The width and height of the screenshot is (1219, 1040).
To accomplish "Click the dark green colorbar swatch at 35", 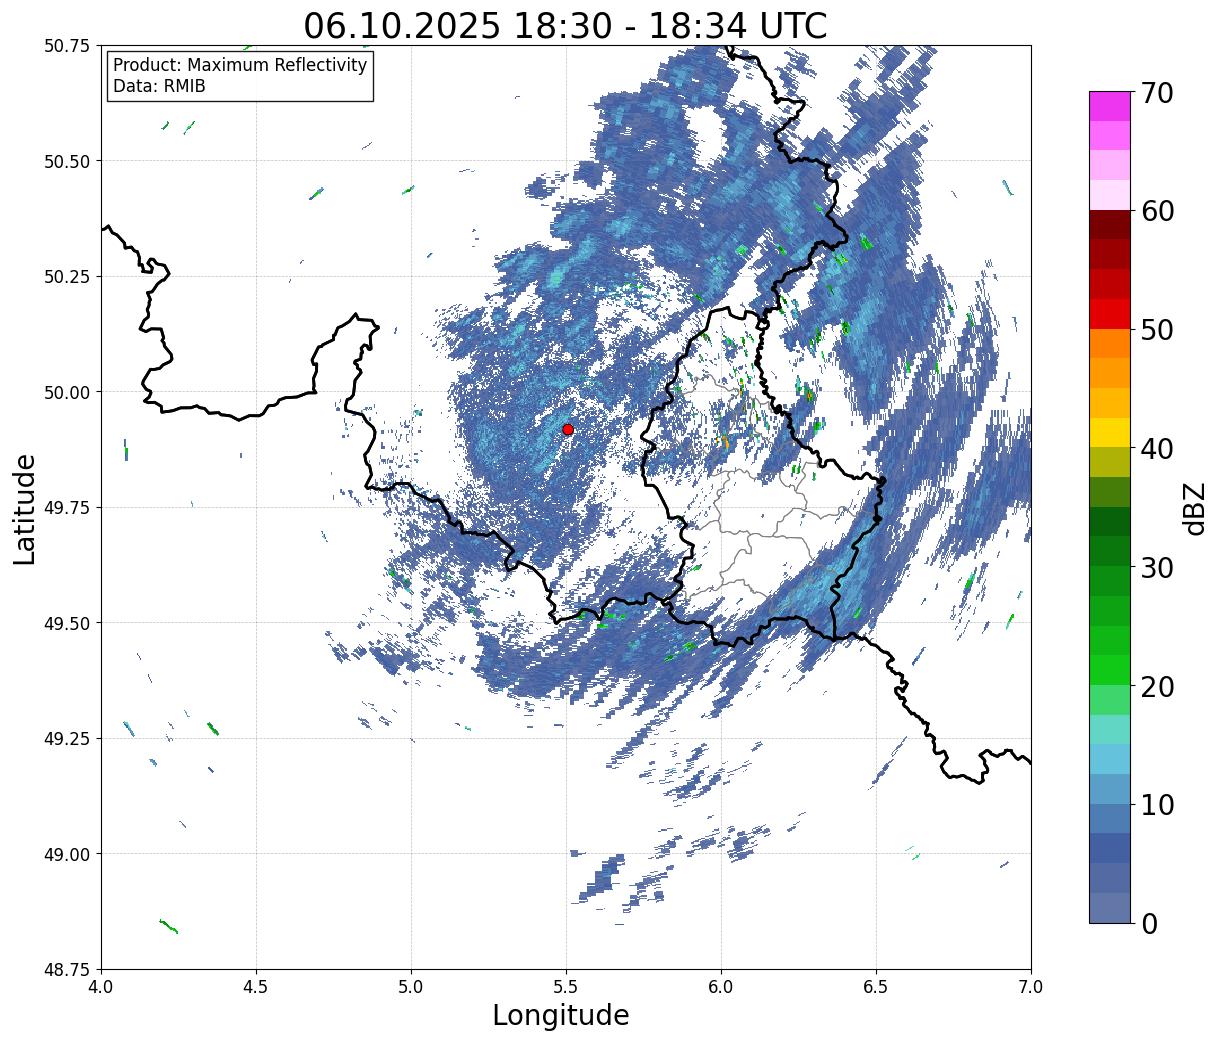I will pyautogui.click(x=1110, y=522).
